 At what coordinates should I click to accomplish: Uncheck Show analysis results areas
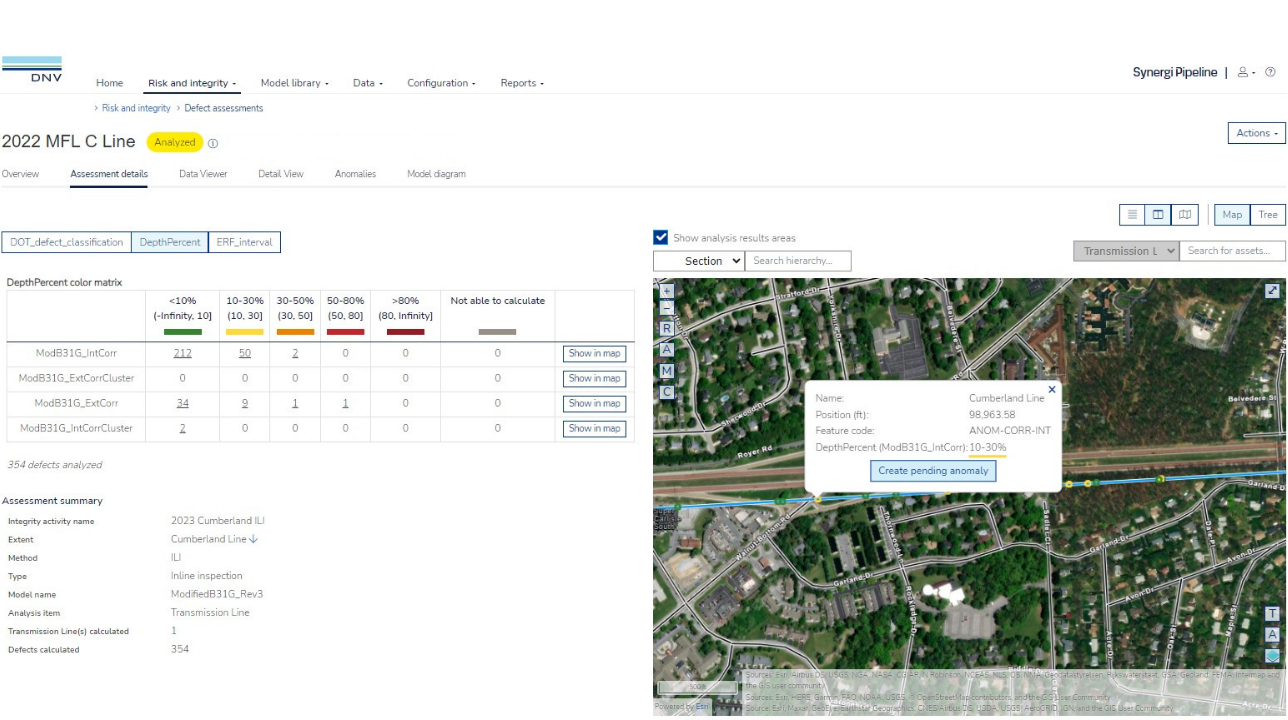[x=659, y=237]
